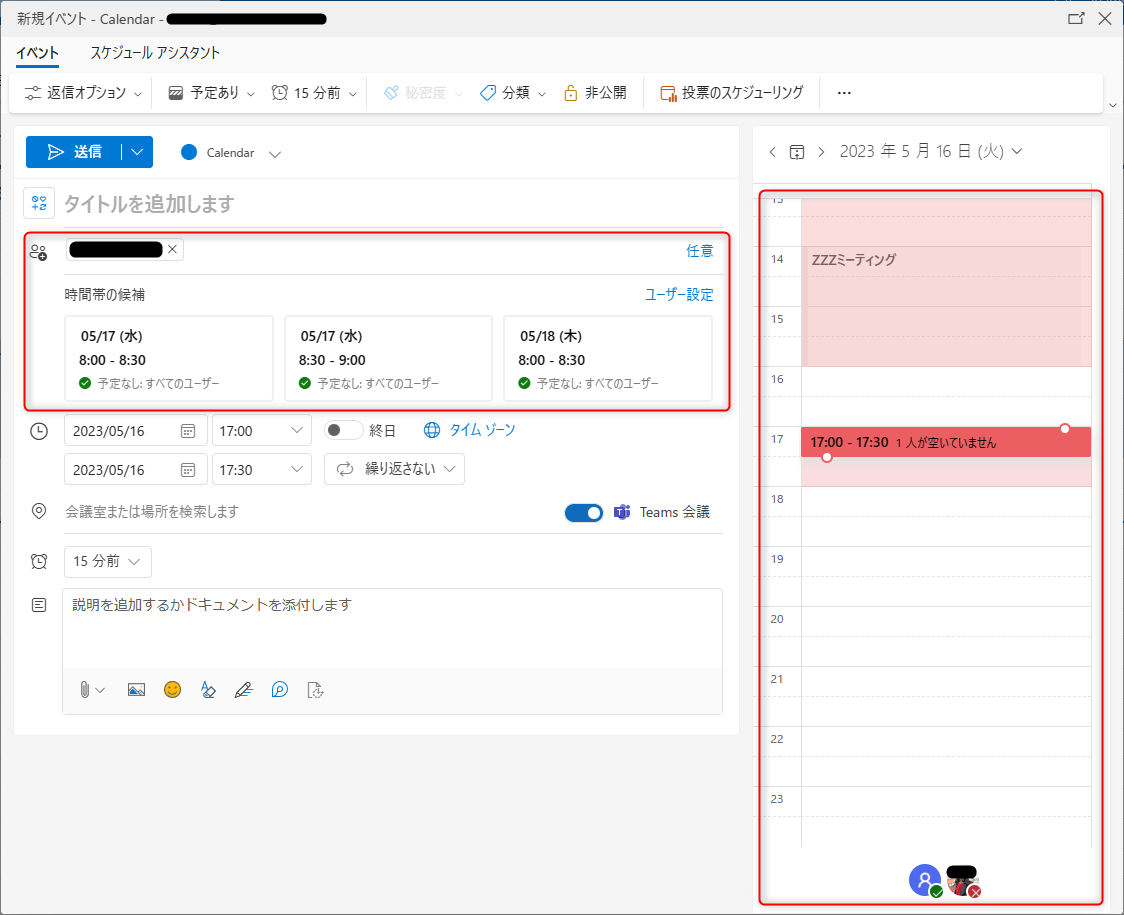Click the text formatting icon
This screenshot has height=915, width=1124.
[208, 690]
